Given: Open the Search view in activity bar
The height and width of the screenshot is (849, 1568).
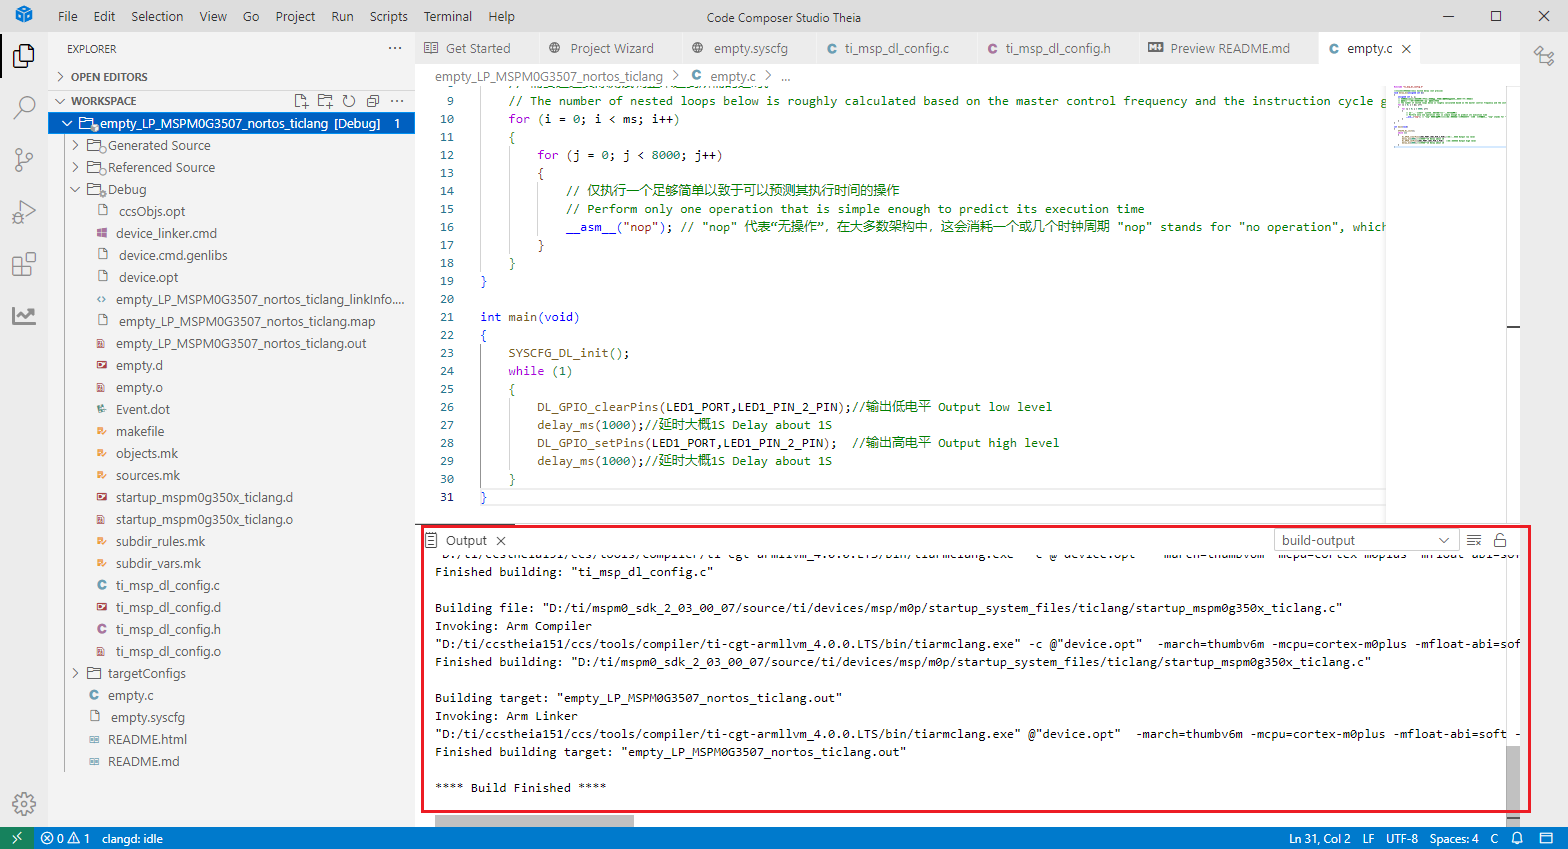Looking at the screenshot, I should (x=24, y=108).
